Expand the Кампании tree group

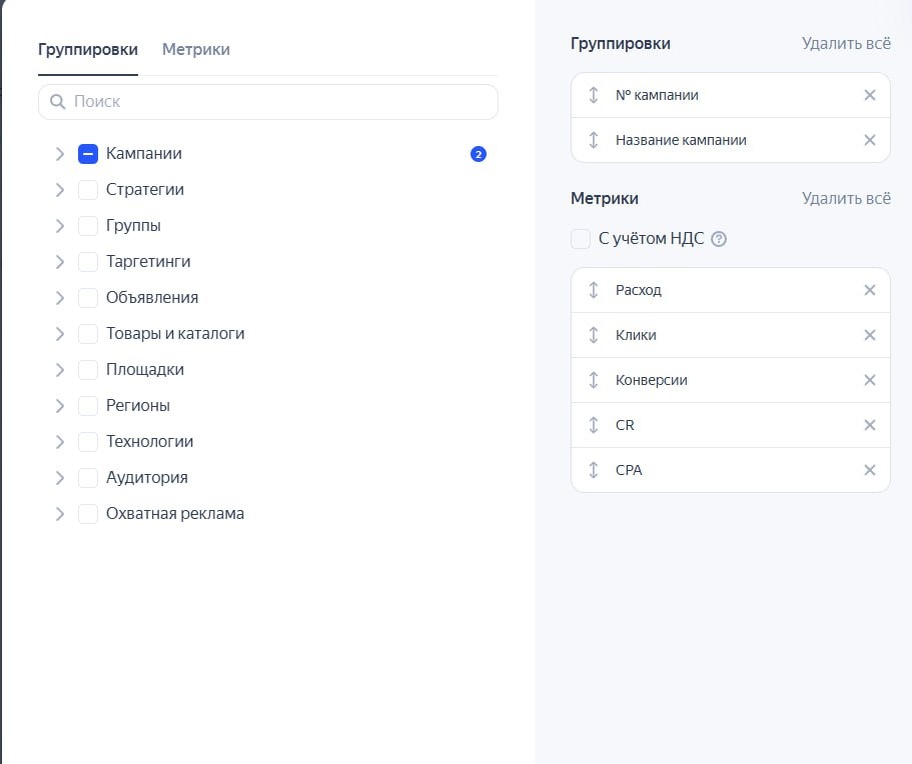pos(60,154)
